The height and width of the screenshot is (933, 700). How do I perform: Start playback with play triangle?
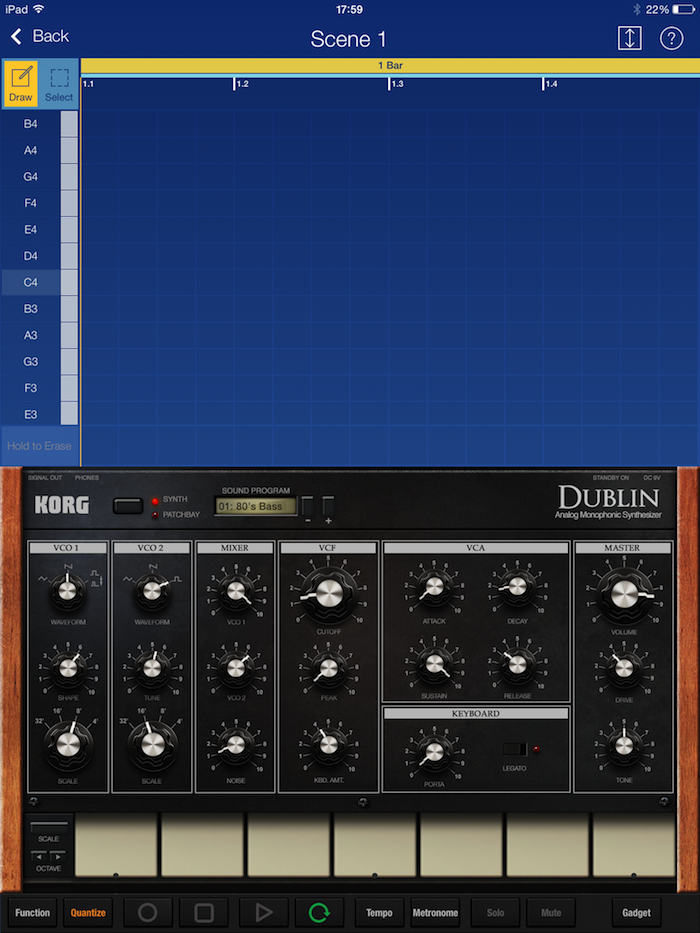[264, 912]
